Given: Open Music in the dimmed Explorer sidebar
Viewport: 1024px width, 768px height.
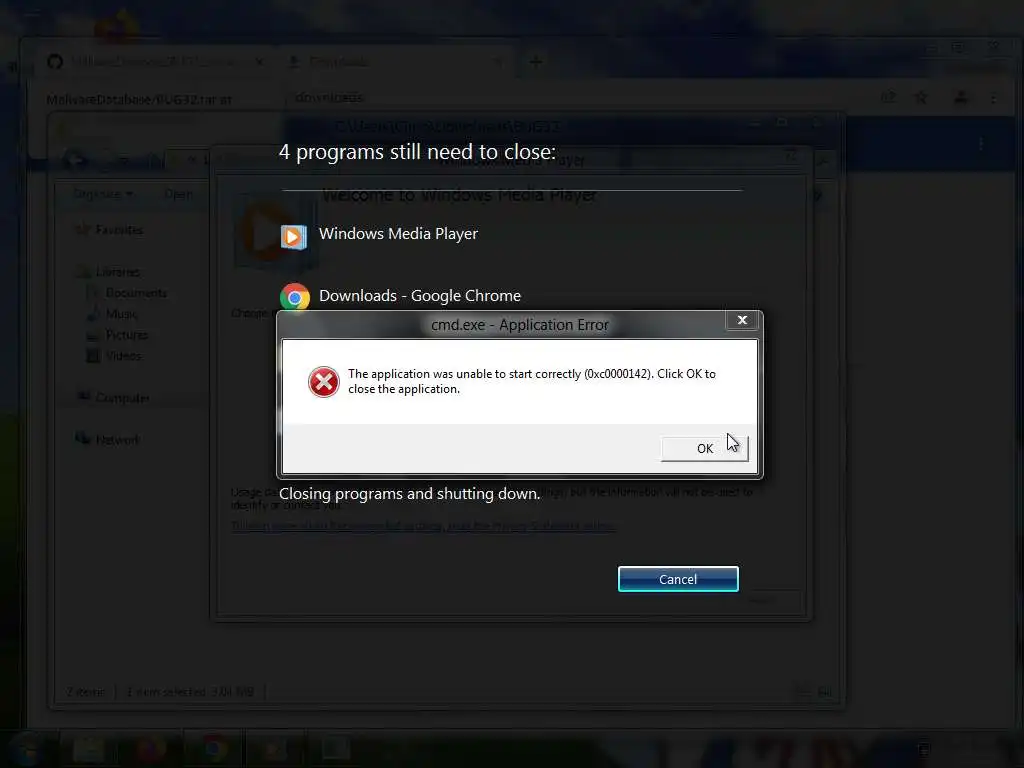Looking at the screenshot, I should [121, 314].
